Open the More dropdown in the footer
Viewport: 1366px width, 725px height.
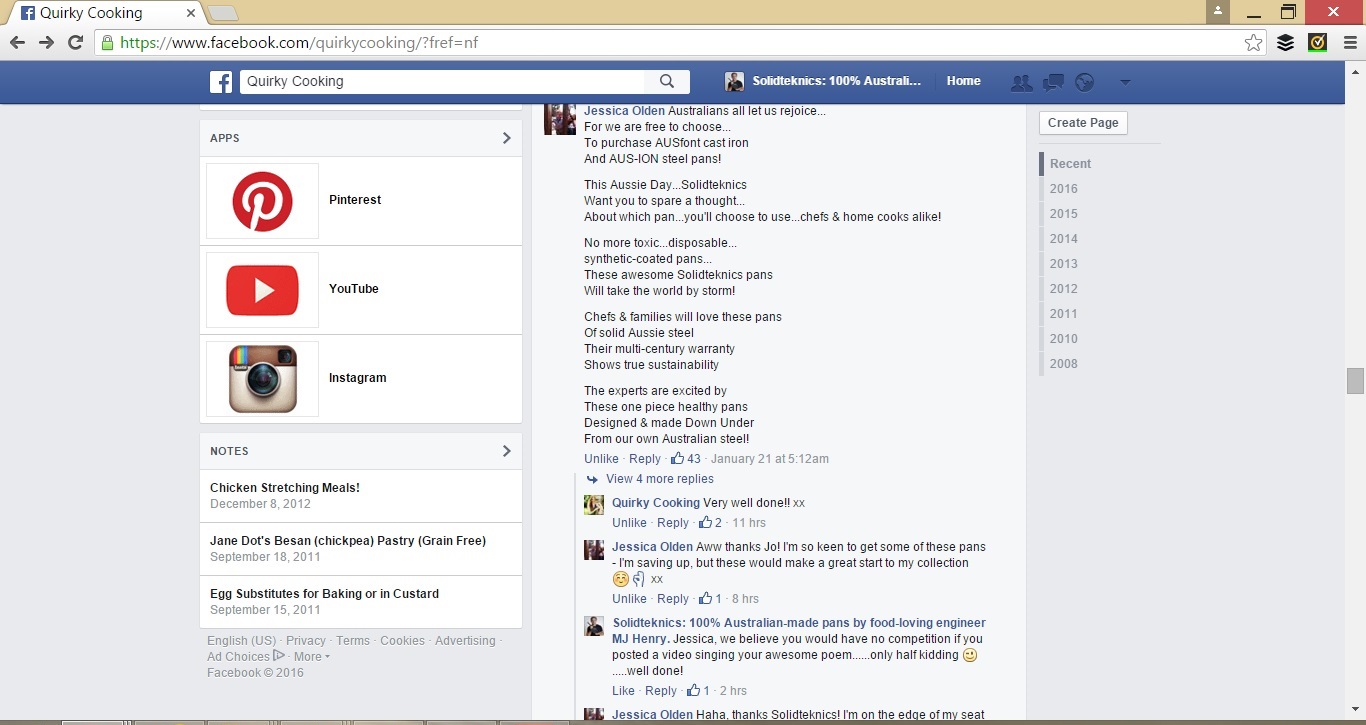pos(311,657)
